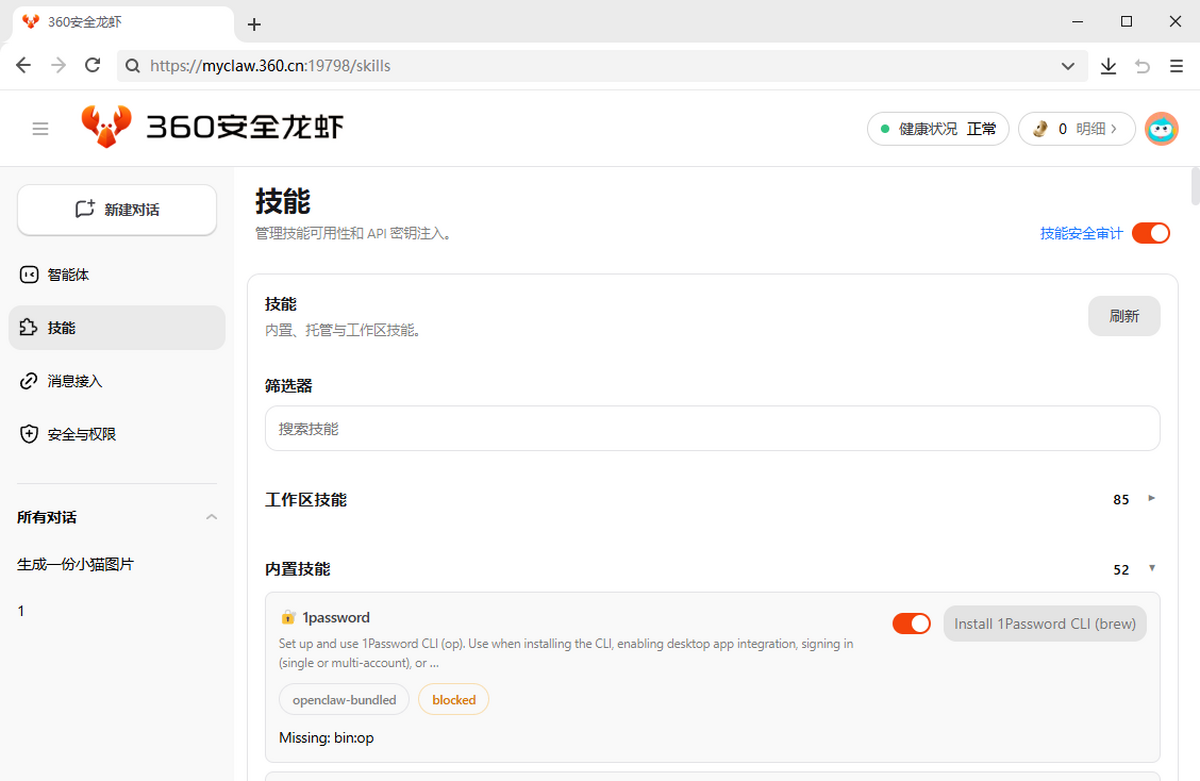Screen dimensions: 1200x781
Task: Open the browser menu icon
Action: click(x=1176, y=66)
